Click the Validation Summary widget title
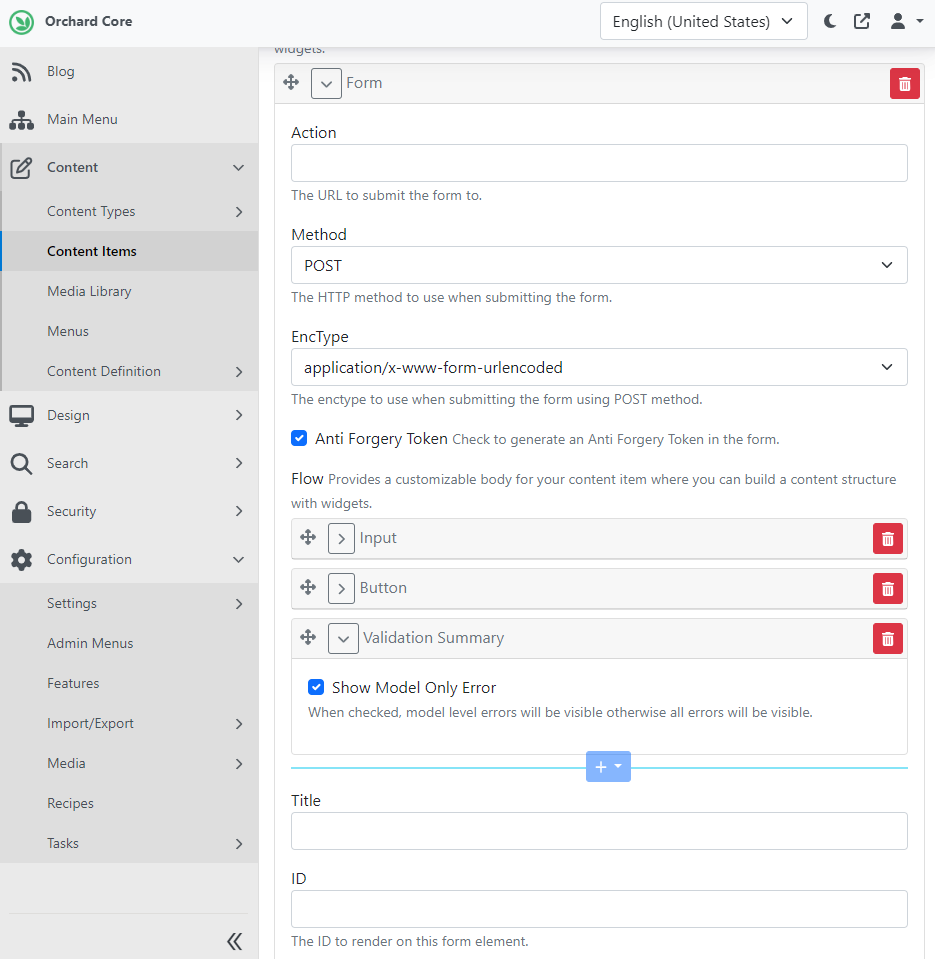This screenshot has width=935, height=959. click(x=433, y=638)
